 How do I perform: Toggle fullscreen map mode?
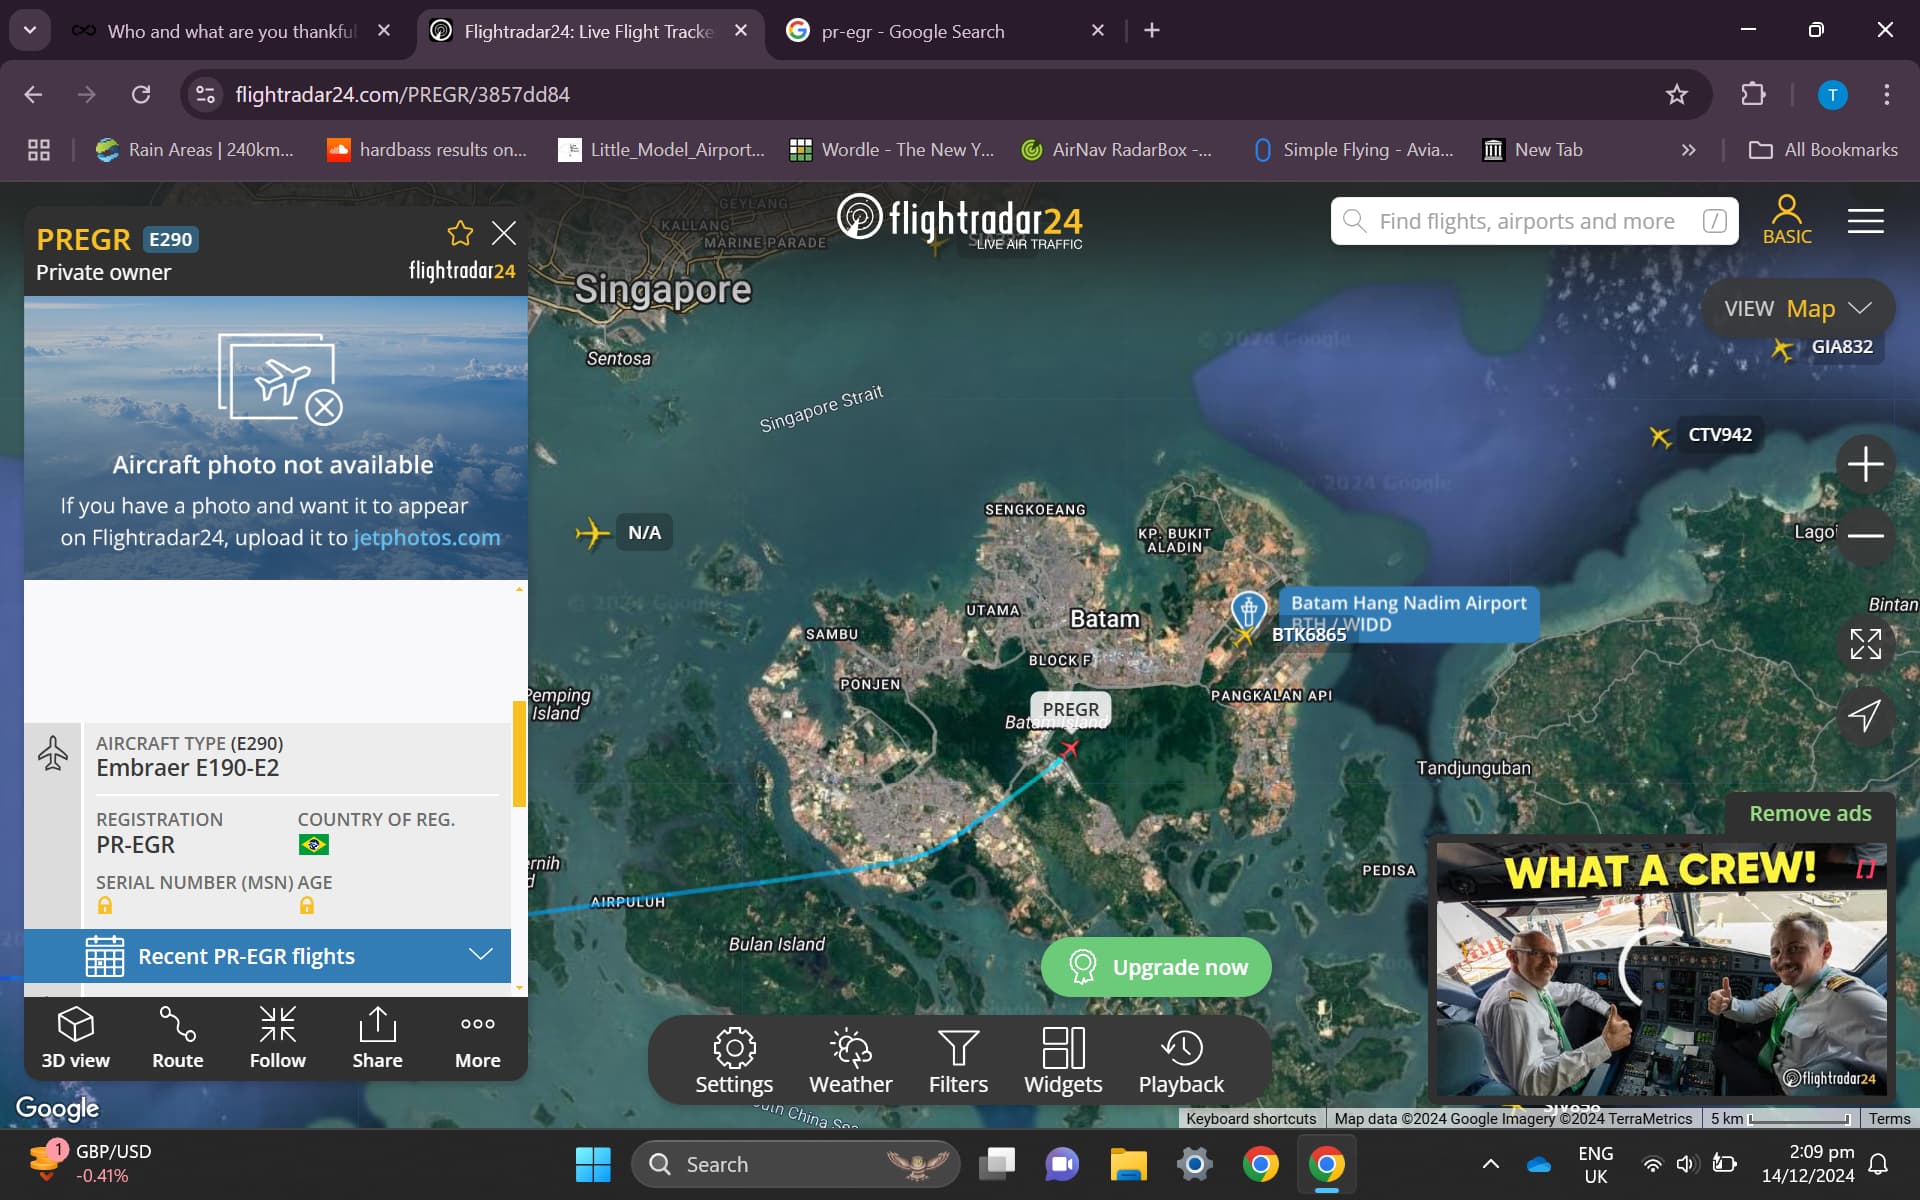click(1865, 644)
